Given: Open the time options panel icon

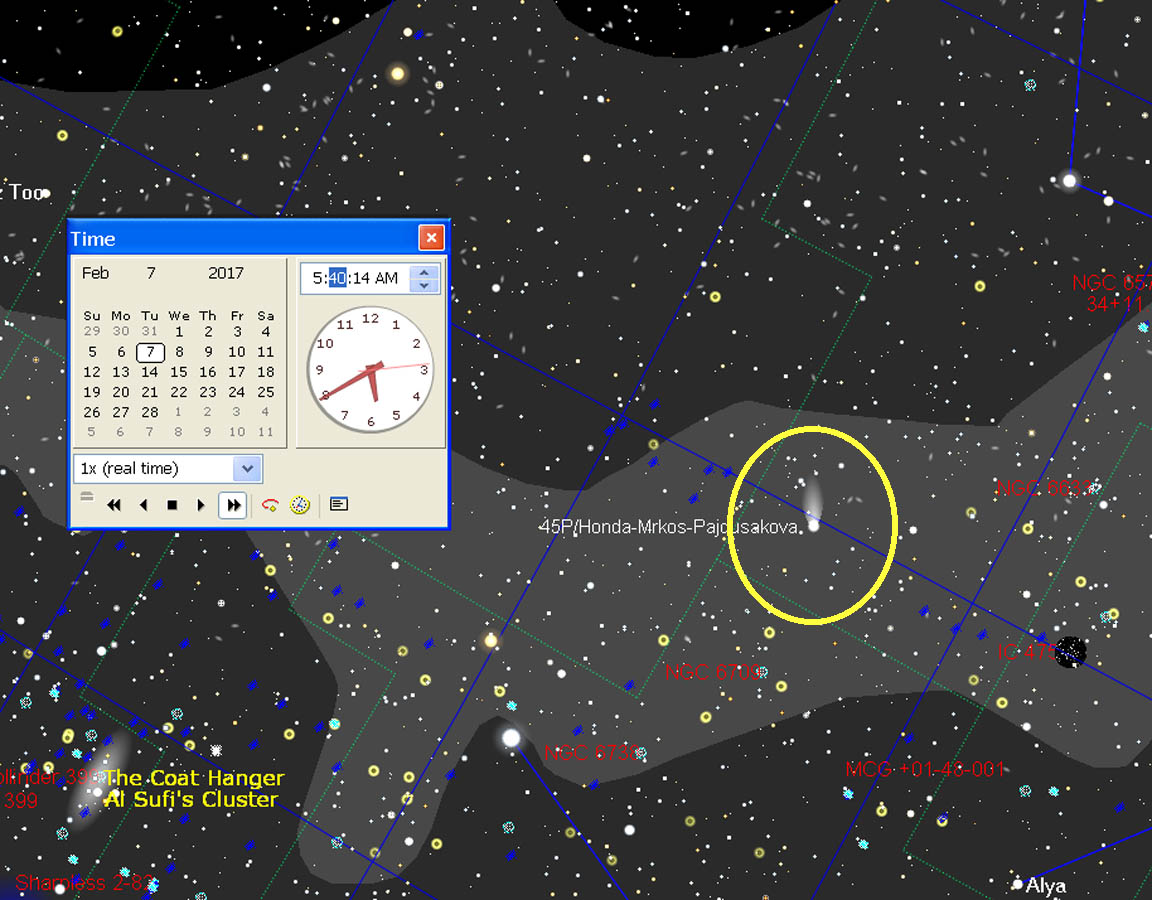Looking at the screenshot, I should pyautogui.click(x=339, y=504).
